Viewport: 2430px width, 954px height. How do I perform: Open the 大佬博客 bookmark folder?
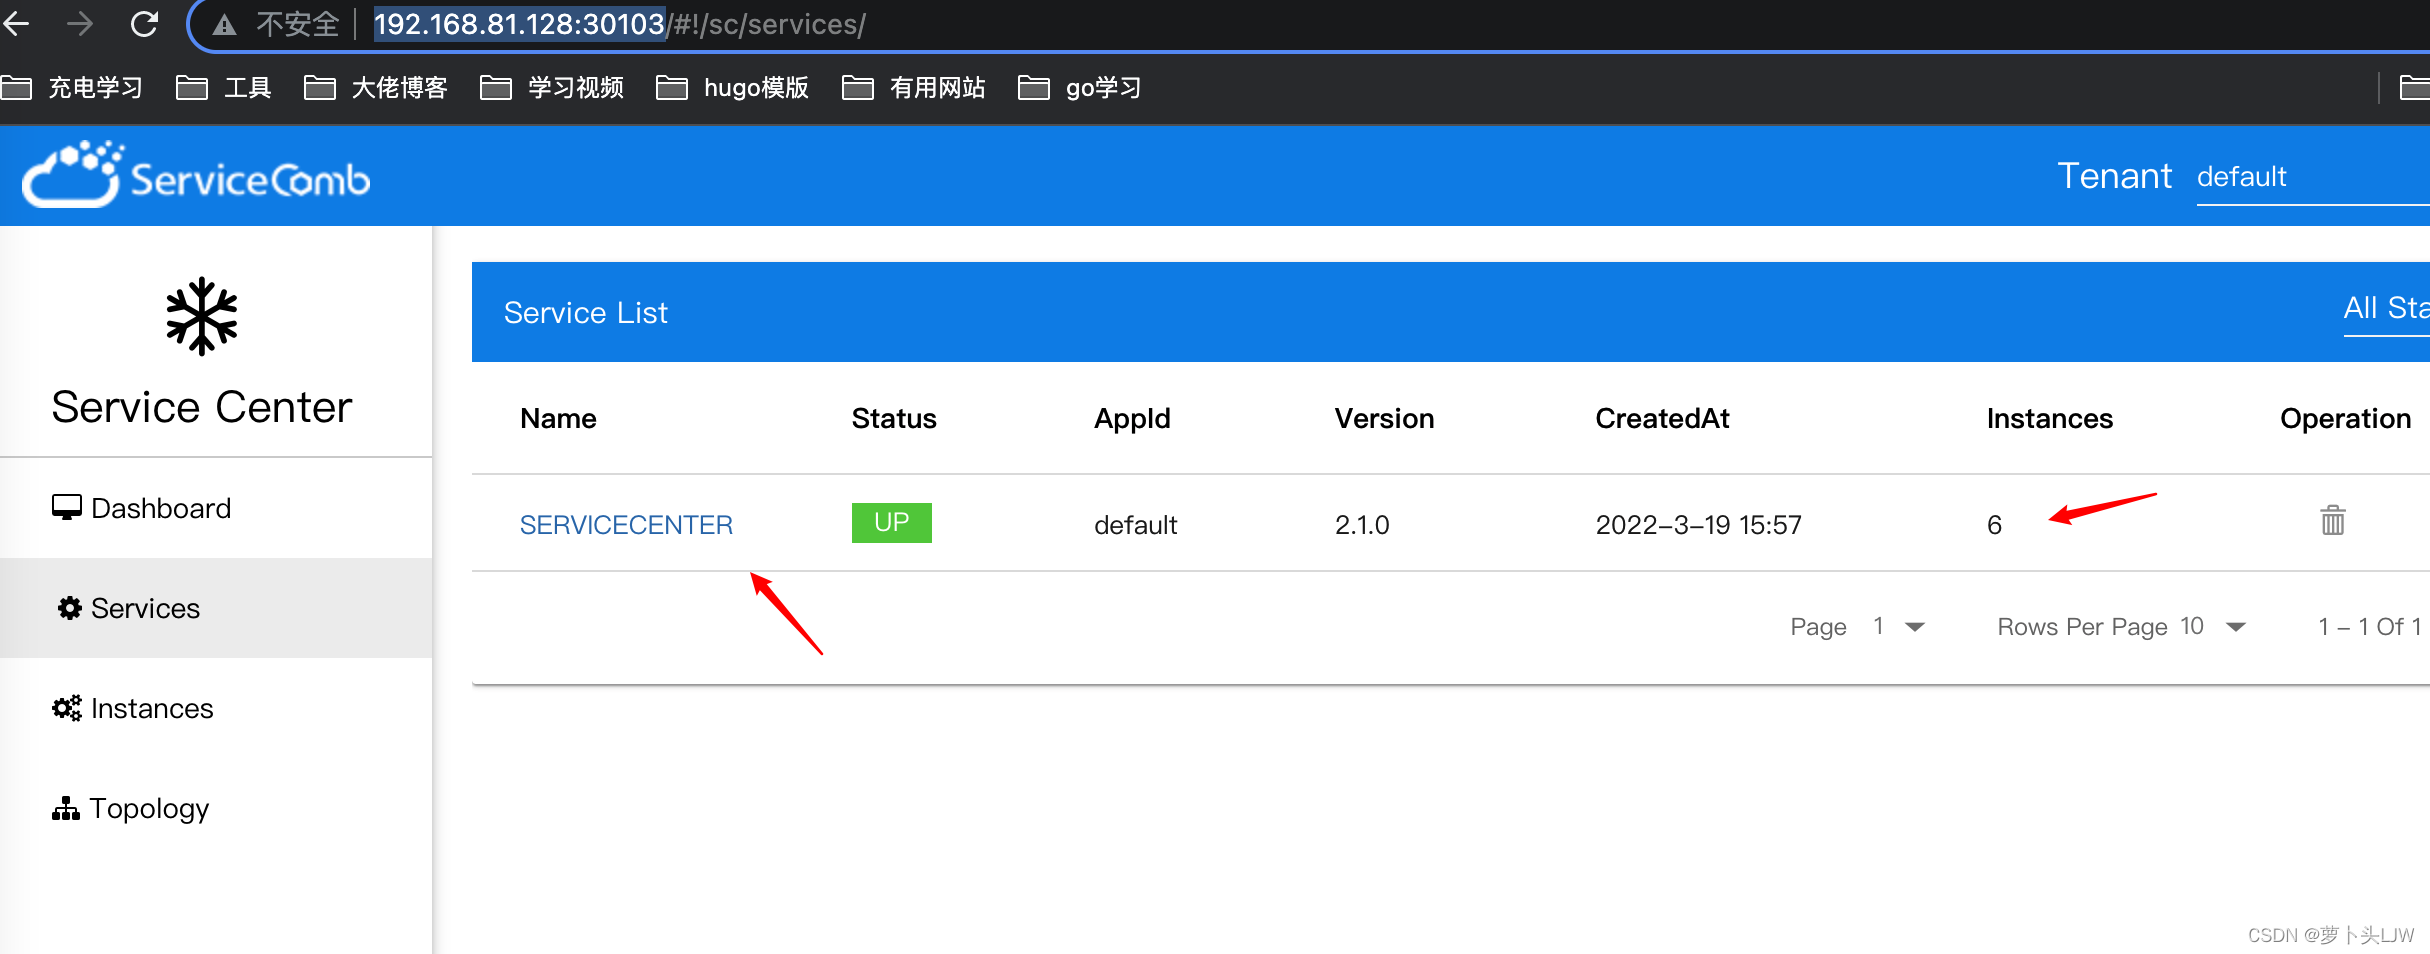(376, 88)
